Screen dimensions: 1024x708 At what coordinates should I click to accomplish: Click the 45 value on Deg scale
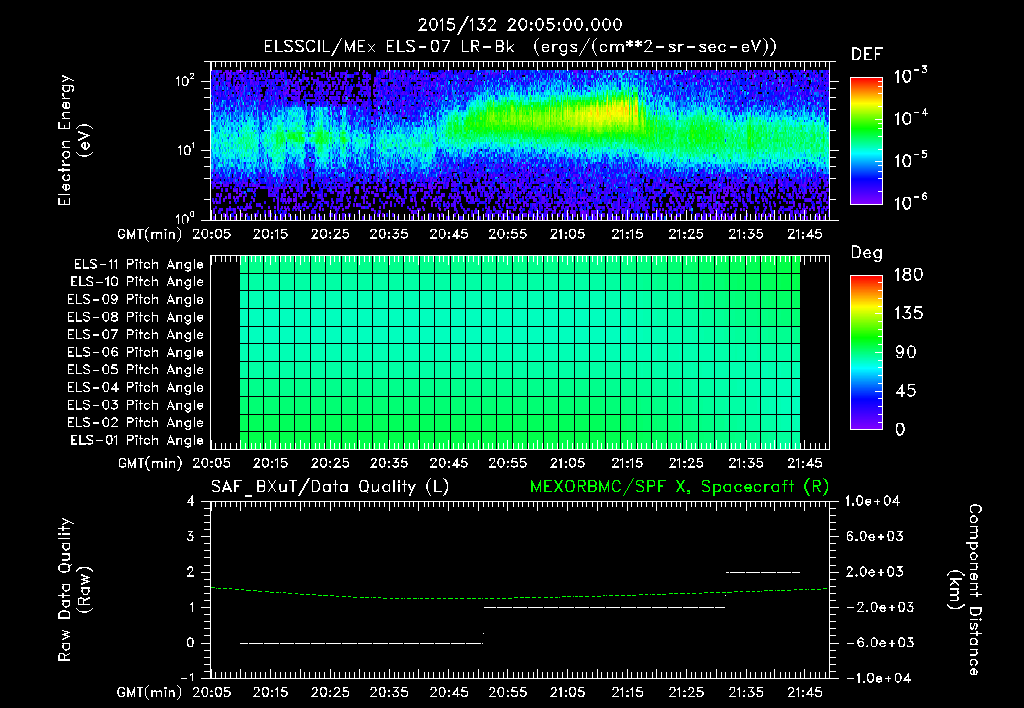(906, 391)
